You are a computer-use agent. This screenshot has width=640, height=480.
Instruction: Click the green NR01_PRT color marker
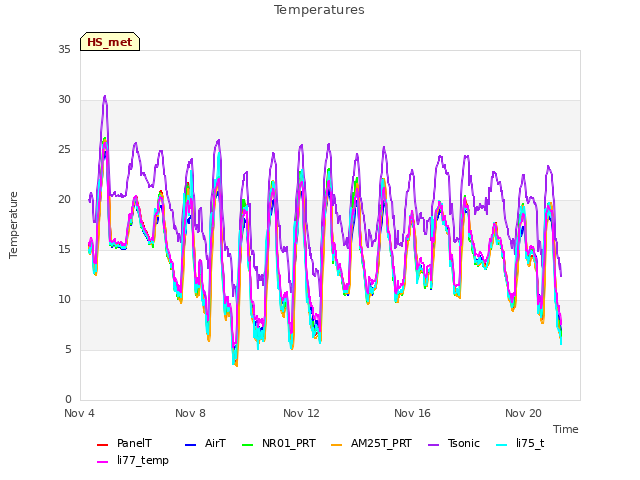(x=248, y=444)
